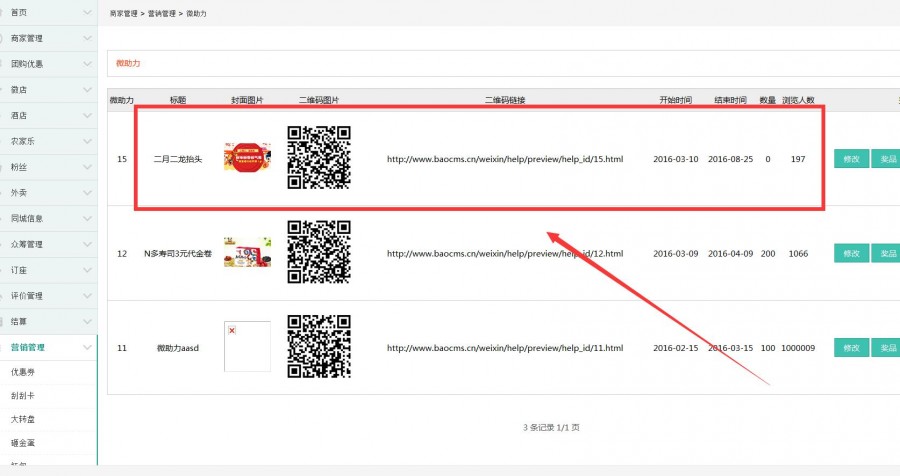Click 修改 button for 微助力aasd row

point(851,348)
